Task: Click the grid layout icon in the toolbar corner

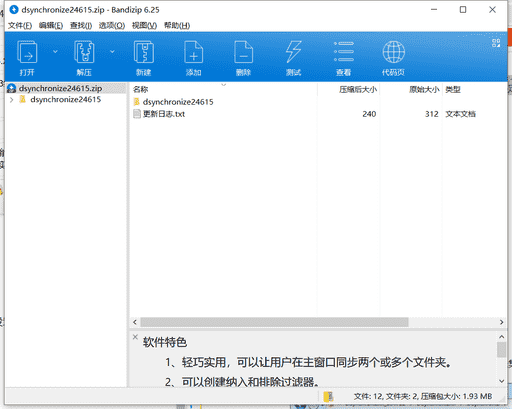Action: click(x=496, y=43)
